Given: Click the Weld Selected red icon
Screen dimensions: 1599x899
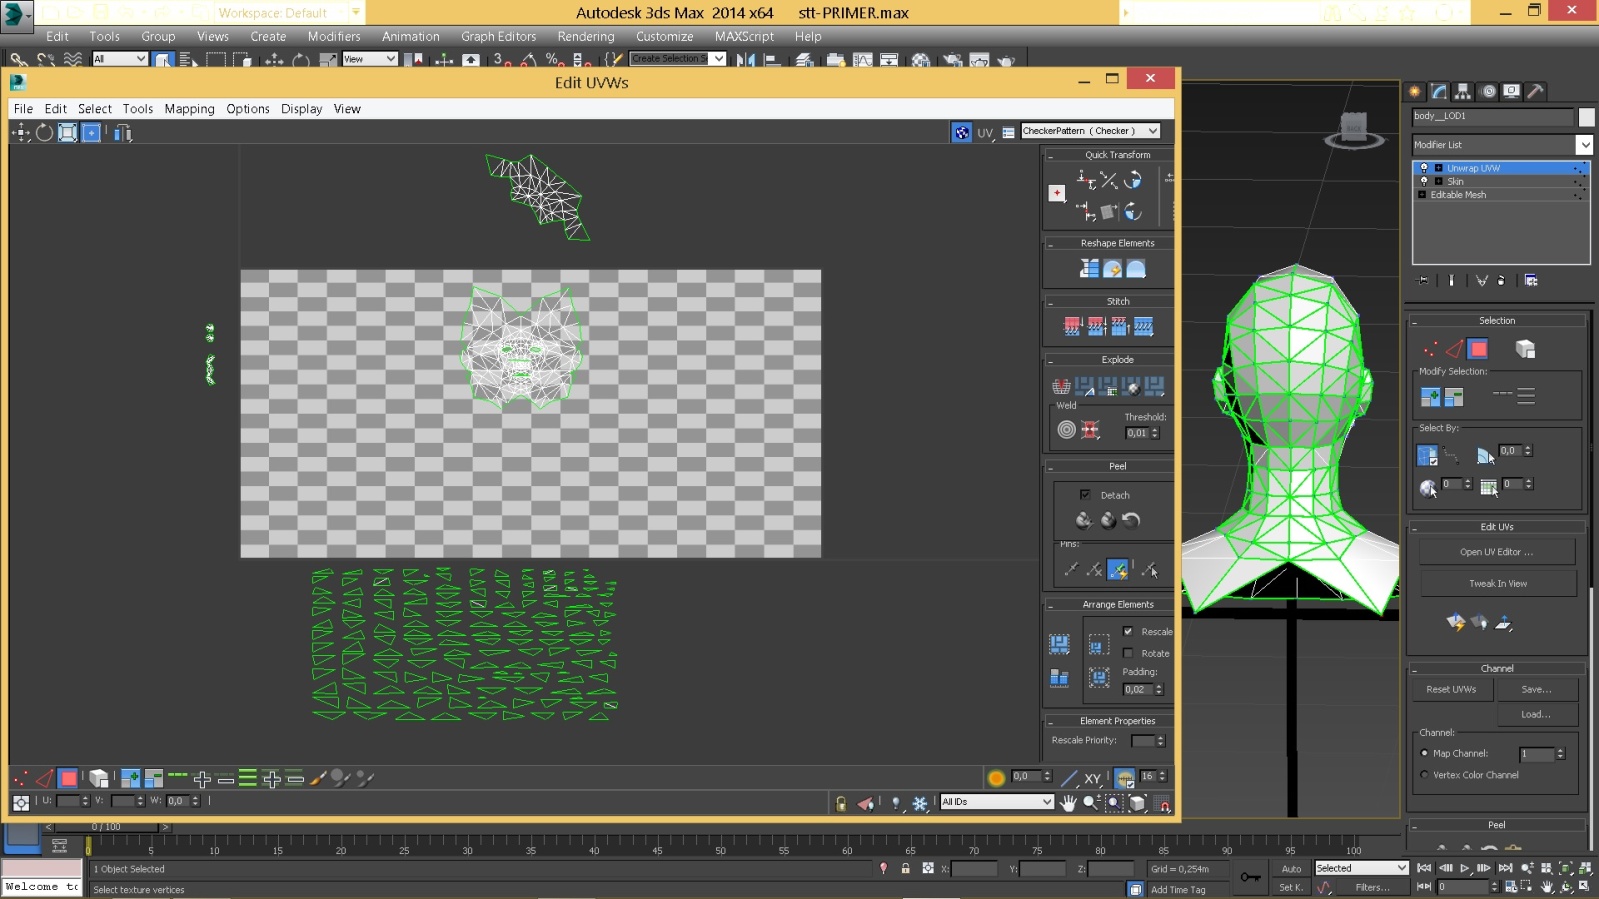Looking at the screenshot, I should pos(1090,429).
